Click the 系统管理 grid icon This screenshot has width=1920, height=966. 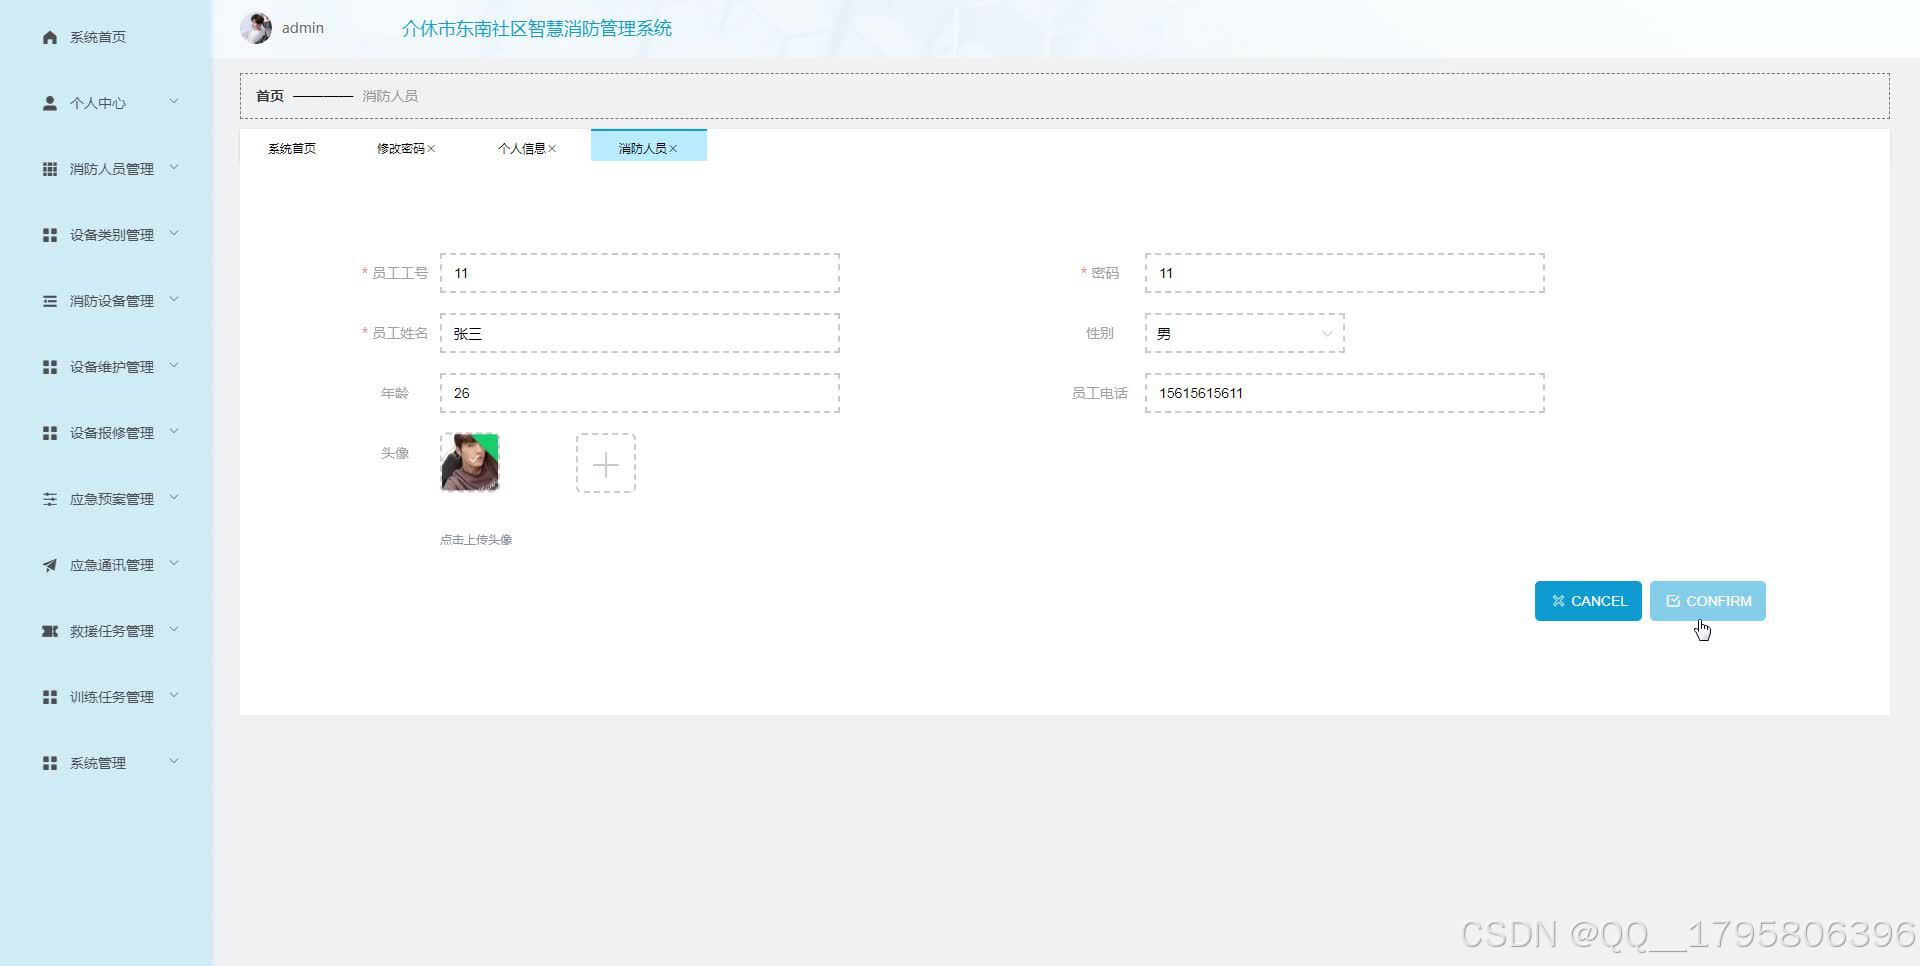coord(49,762)
